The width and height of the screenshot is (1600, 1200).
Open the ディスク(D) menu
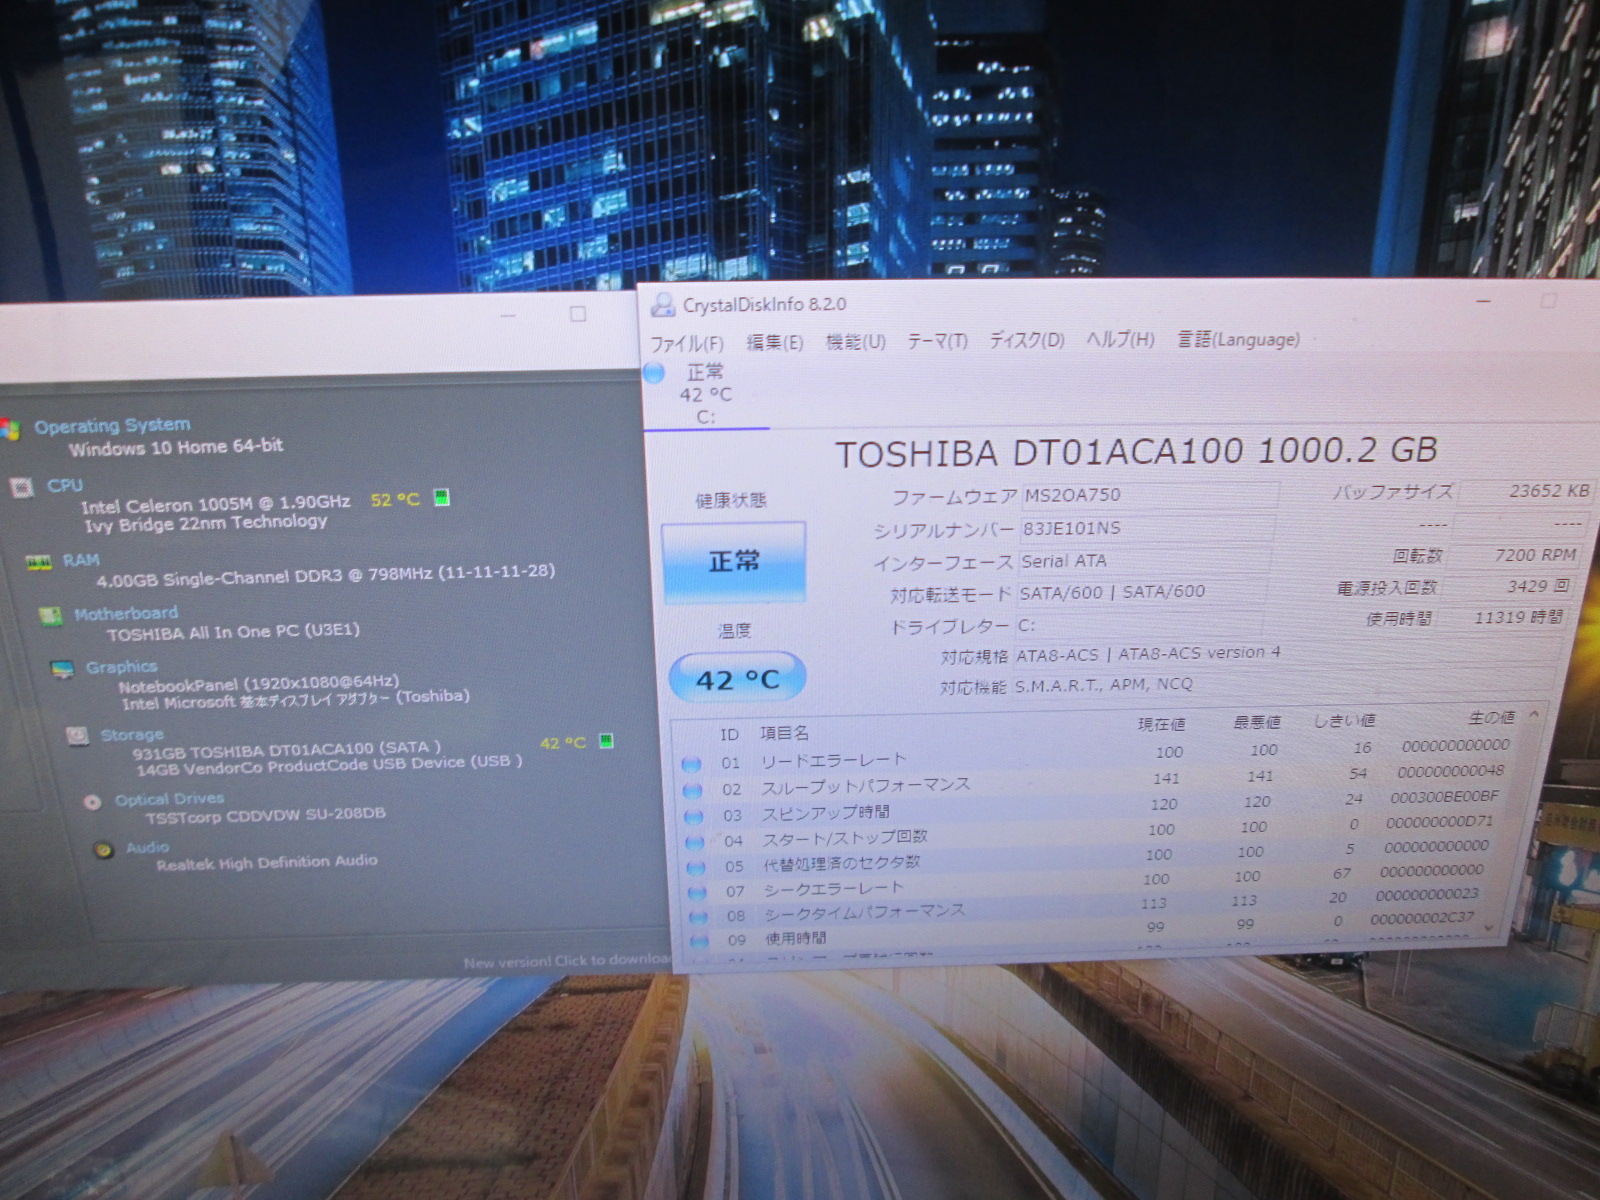point(1026,341)
